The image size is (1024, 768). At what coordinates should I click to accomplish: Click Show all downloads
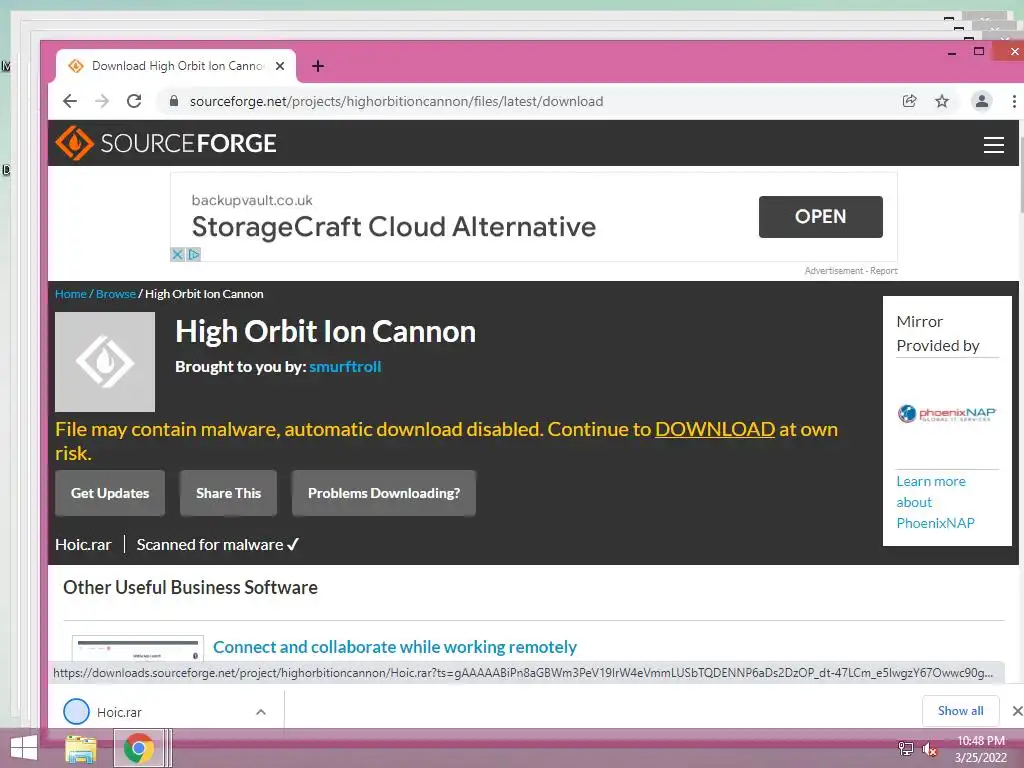[961, 711]
